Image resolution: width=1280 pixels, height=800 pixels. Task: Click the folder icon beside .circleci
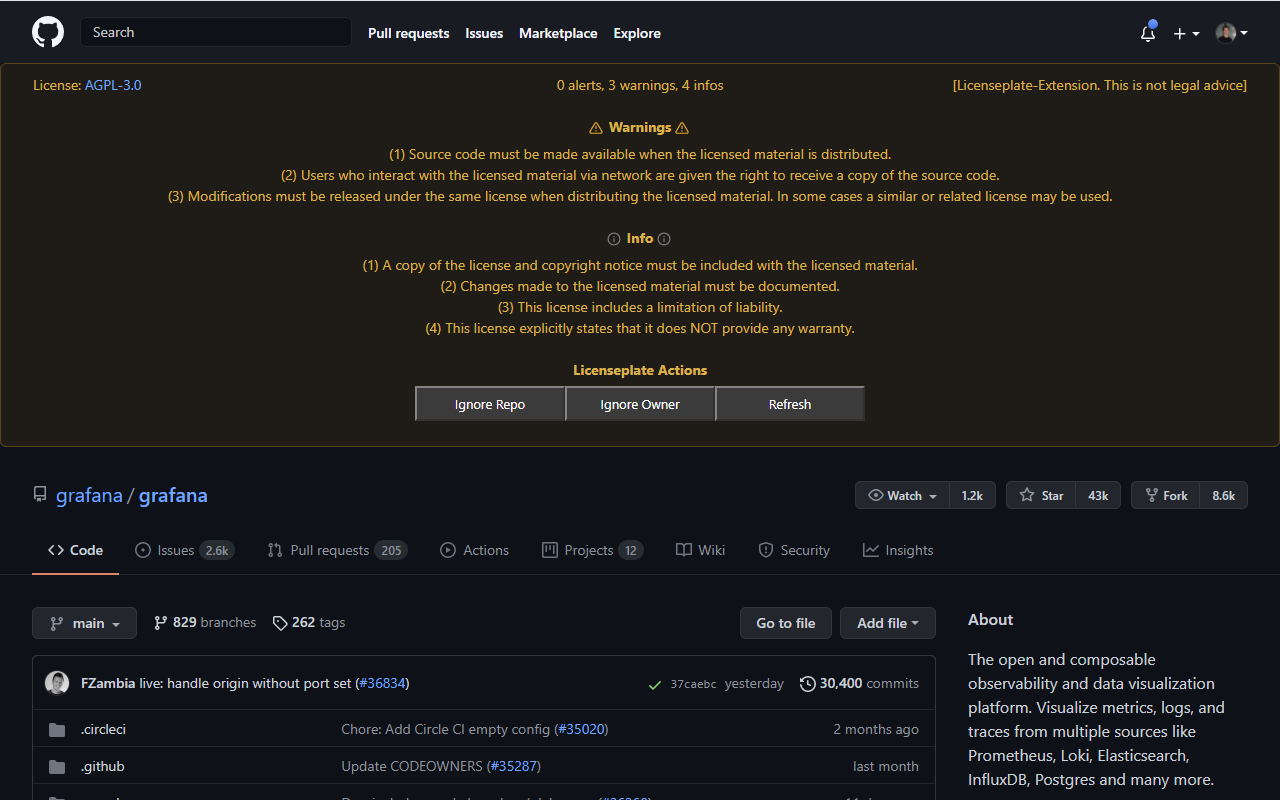57,730
